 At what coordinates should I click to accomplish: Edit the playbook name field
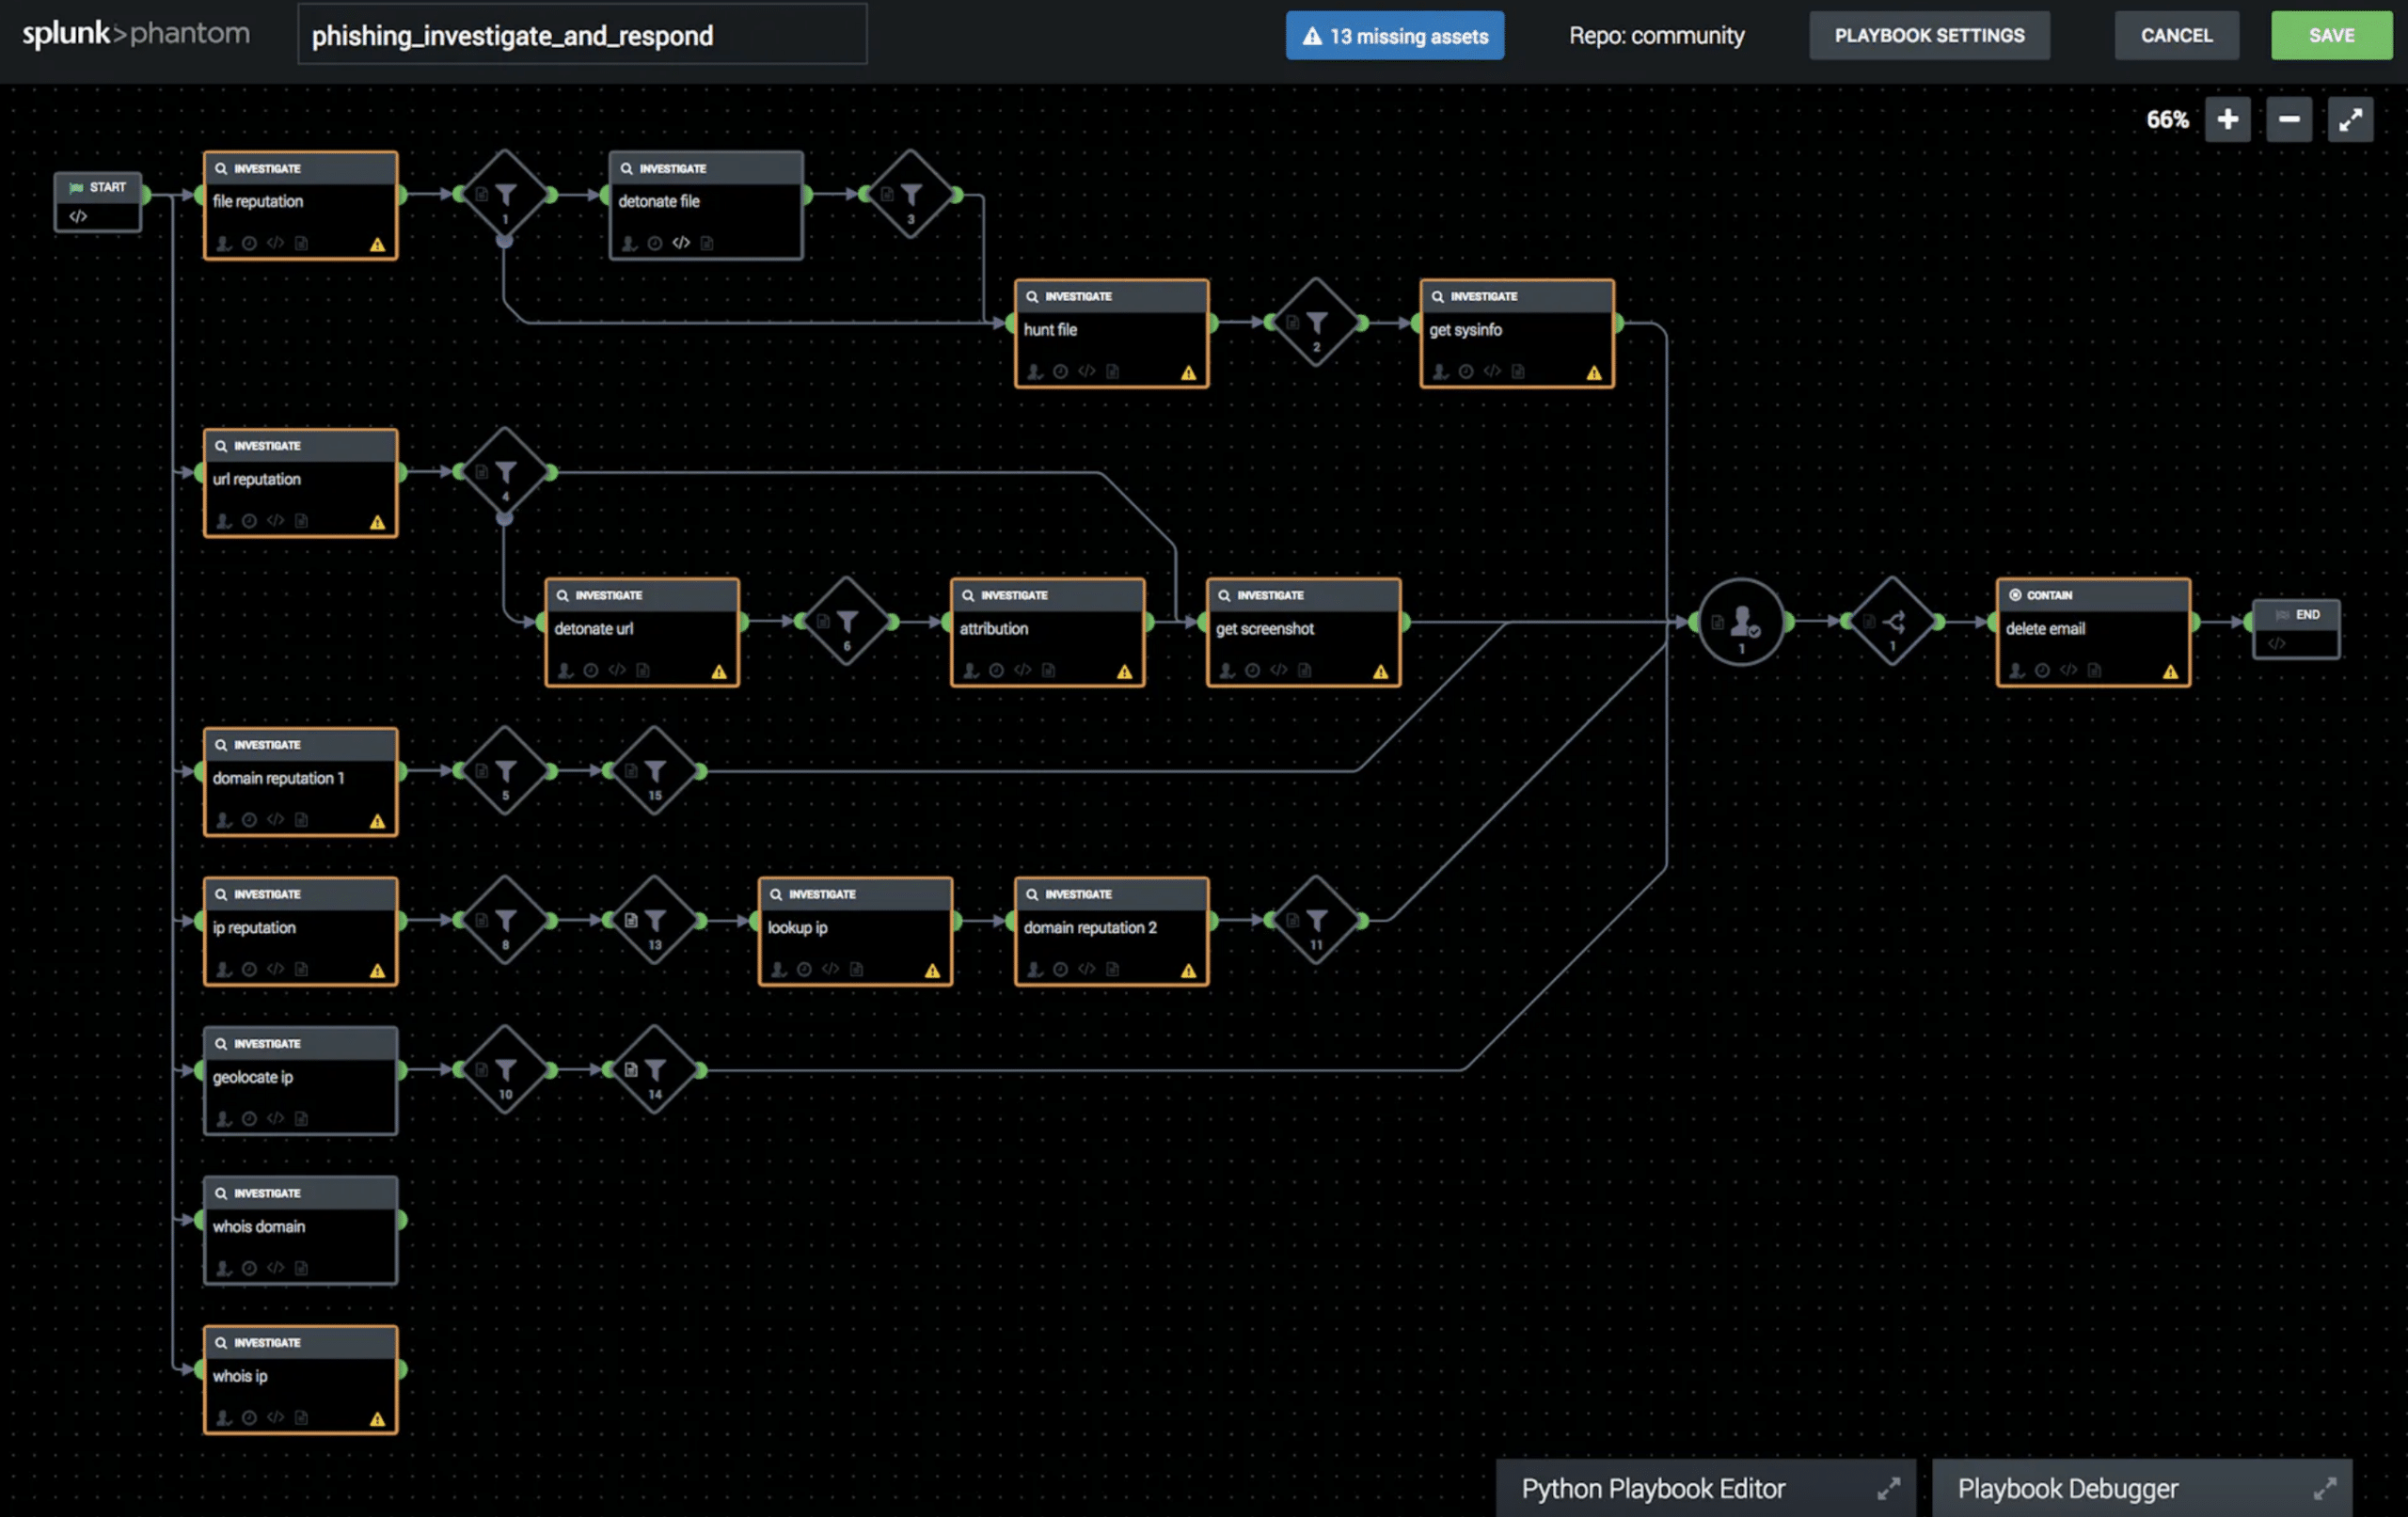tap(582, 36)
